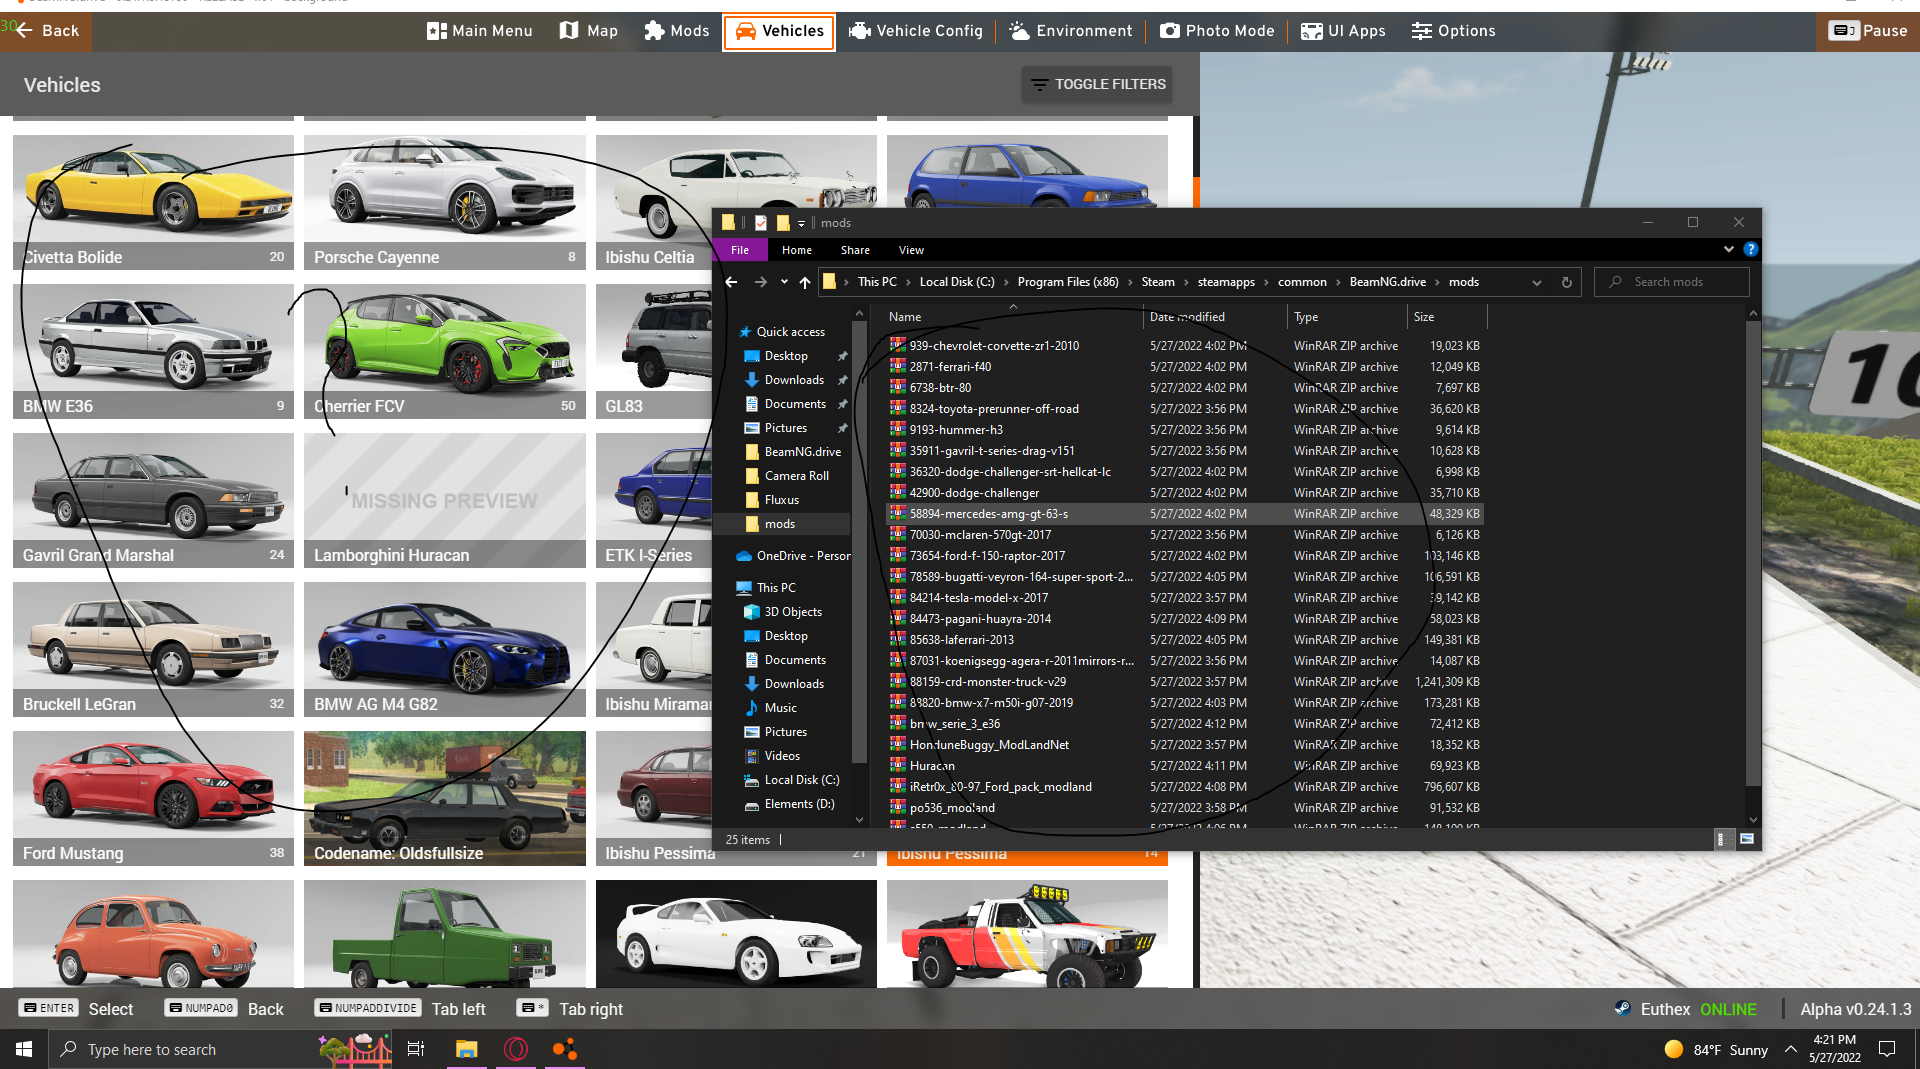The height and width of the screenshot is (1069, 1920).
Task: Pick the BMW AG M4 G82
Action: (x=444, y=649)
